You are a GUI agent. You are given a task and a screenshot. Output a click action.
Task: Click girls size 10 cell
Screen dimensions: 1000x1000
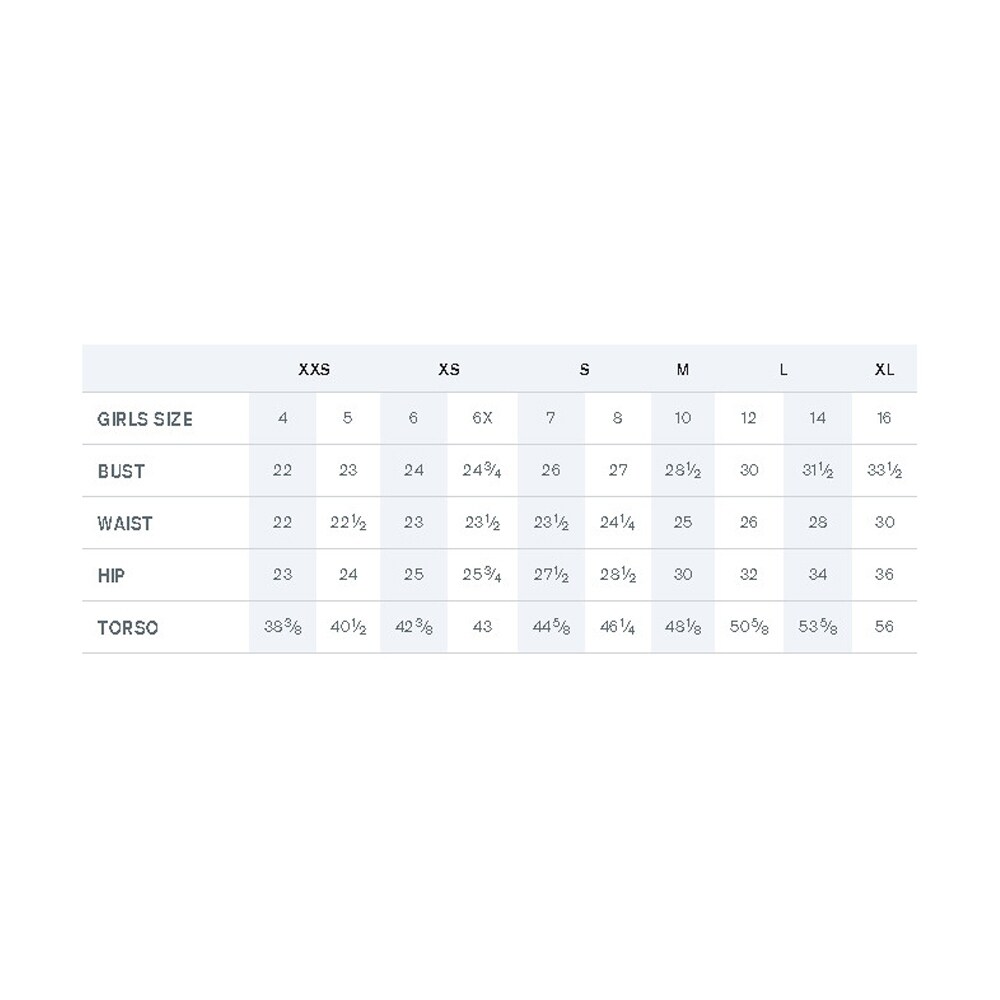click(683, 418)
